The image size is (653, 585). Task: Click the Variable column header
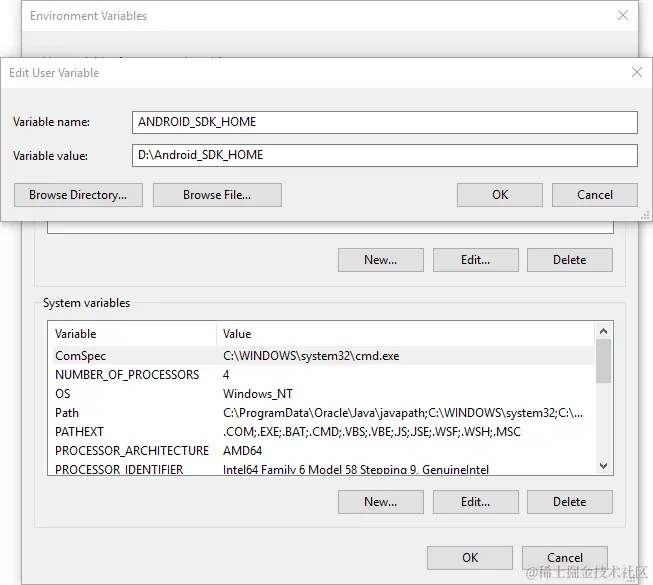(134, 334)
